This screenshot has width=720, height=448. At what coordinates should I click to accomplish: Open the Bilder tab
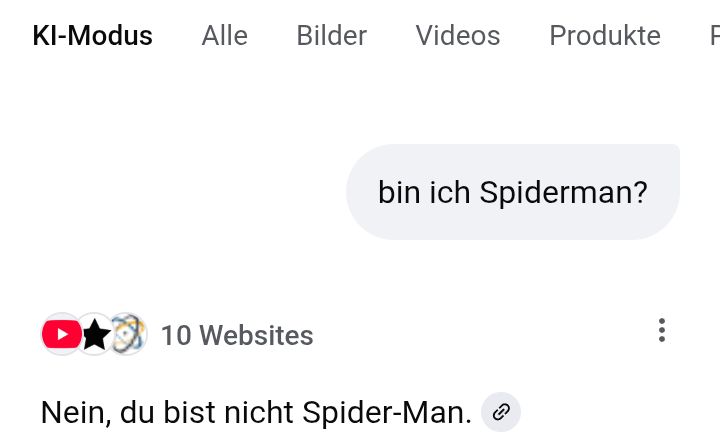[331, 36]
